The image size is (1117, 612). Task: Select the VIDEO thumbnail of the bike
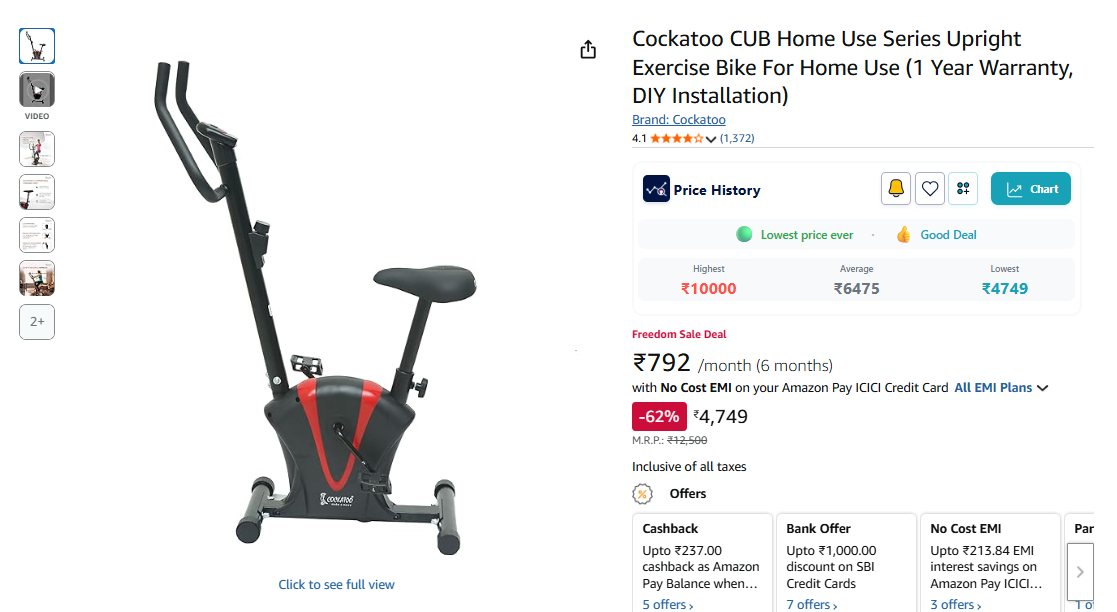[x=37, y=90]
